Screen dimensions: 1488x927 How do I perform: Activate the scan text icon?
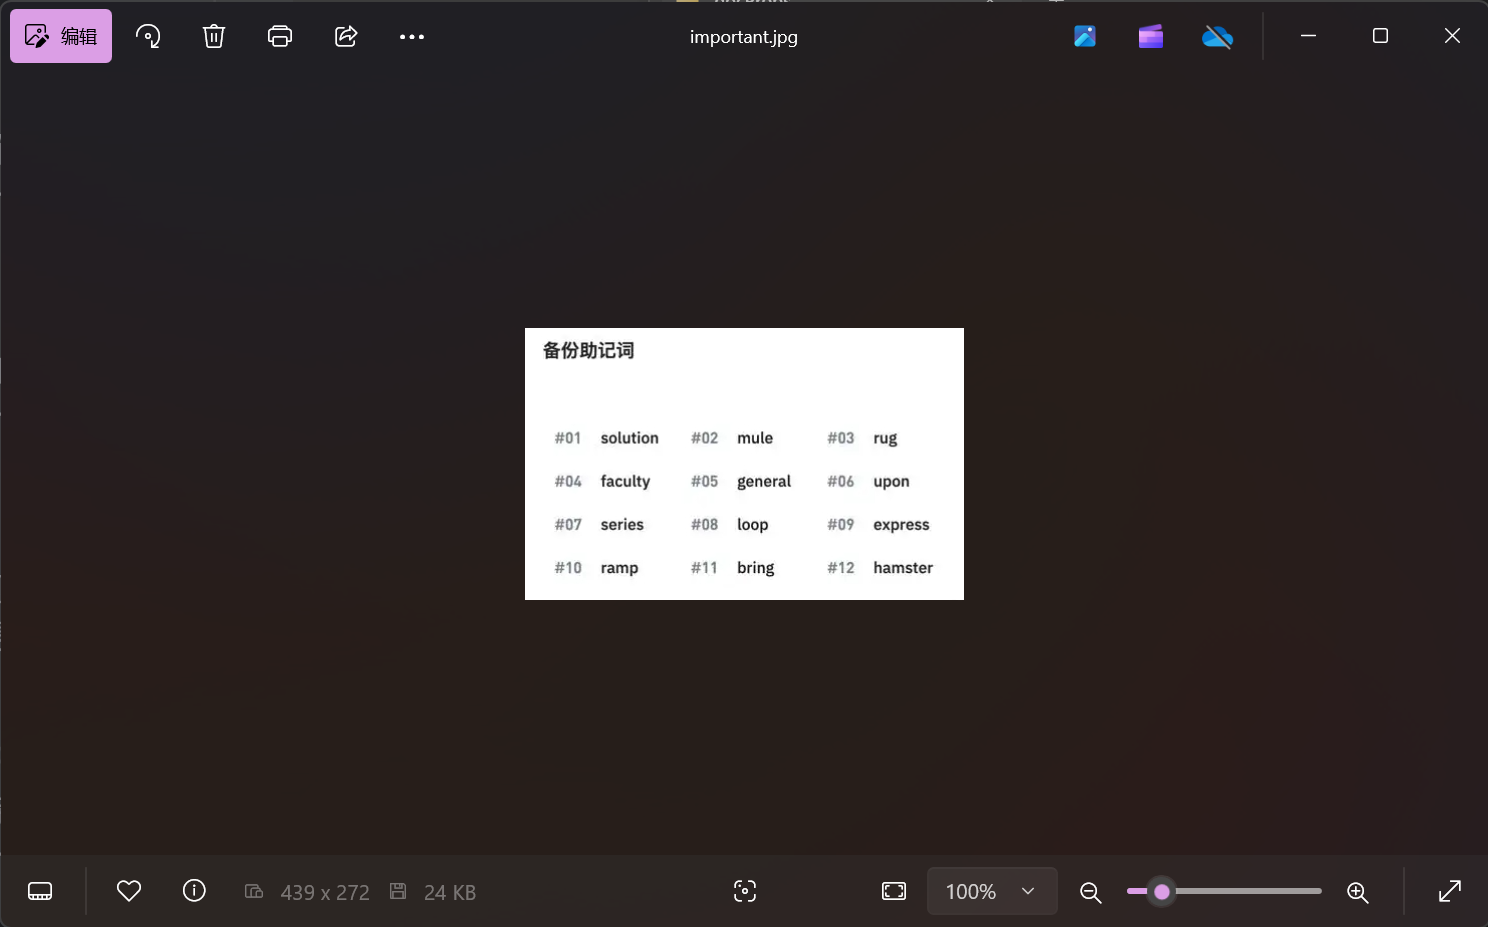pyautogui.click(x=745, y=891)
